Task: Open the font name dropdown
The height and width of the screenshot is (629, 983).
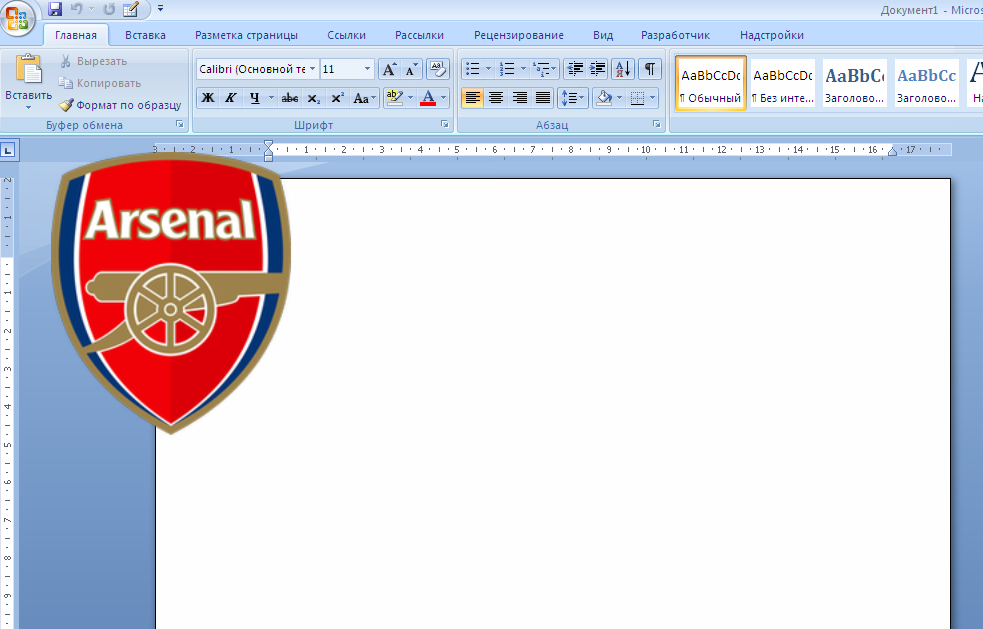Action: (x=312, y=69)
